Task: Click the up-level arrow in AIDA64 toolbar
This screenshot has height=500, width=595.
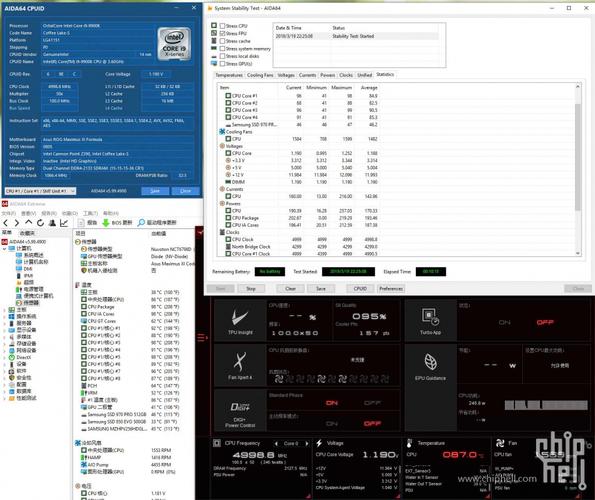Action: [x=28, y=222]
